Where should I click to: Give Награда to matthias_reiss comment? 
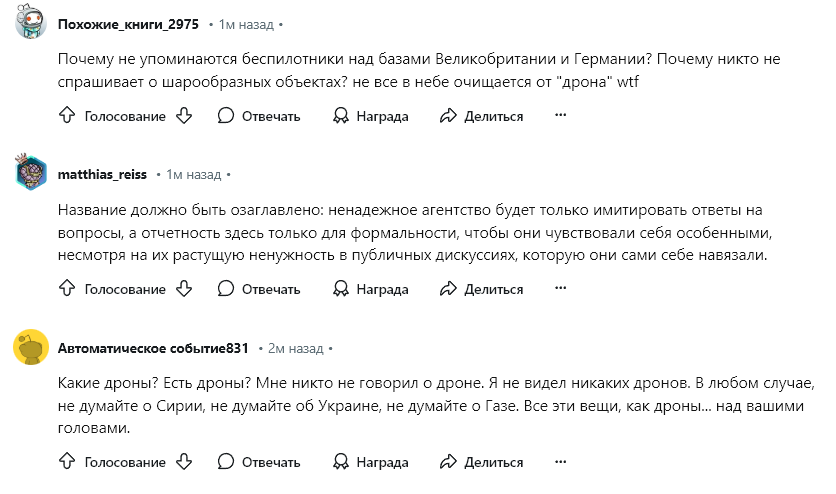coord(371,289)
